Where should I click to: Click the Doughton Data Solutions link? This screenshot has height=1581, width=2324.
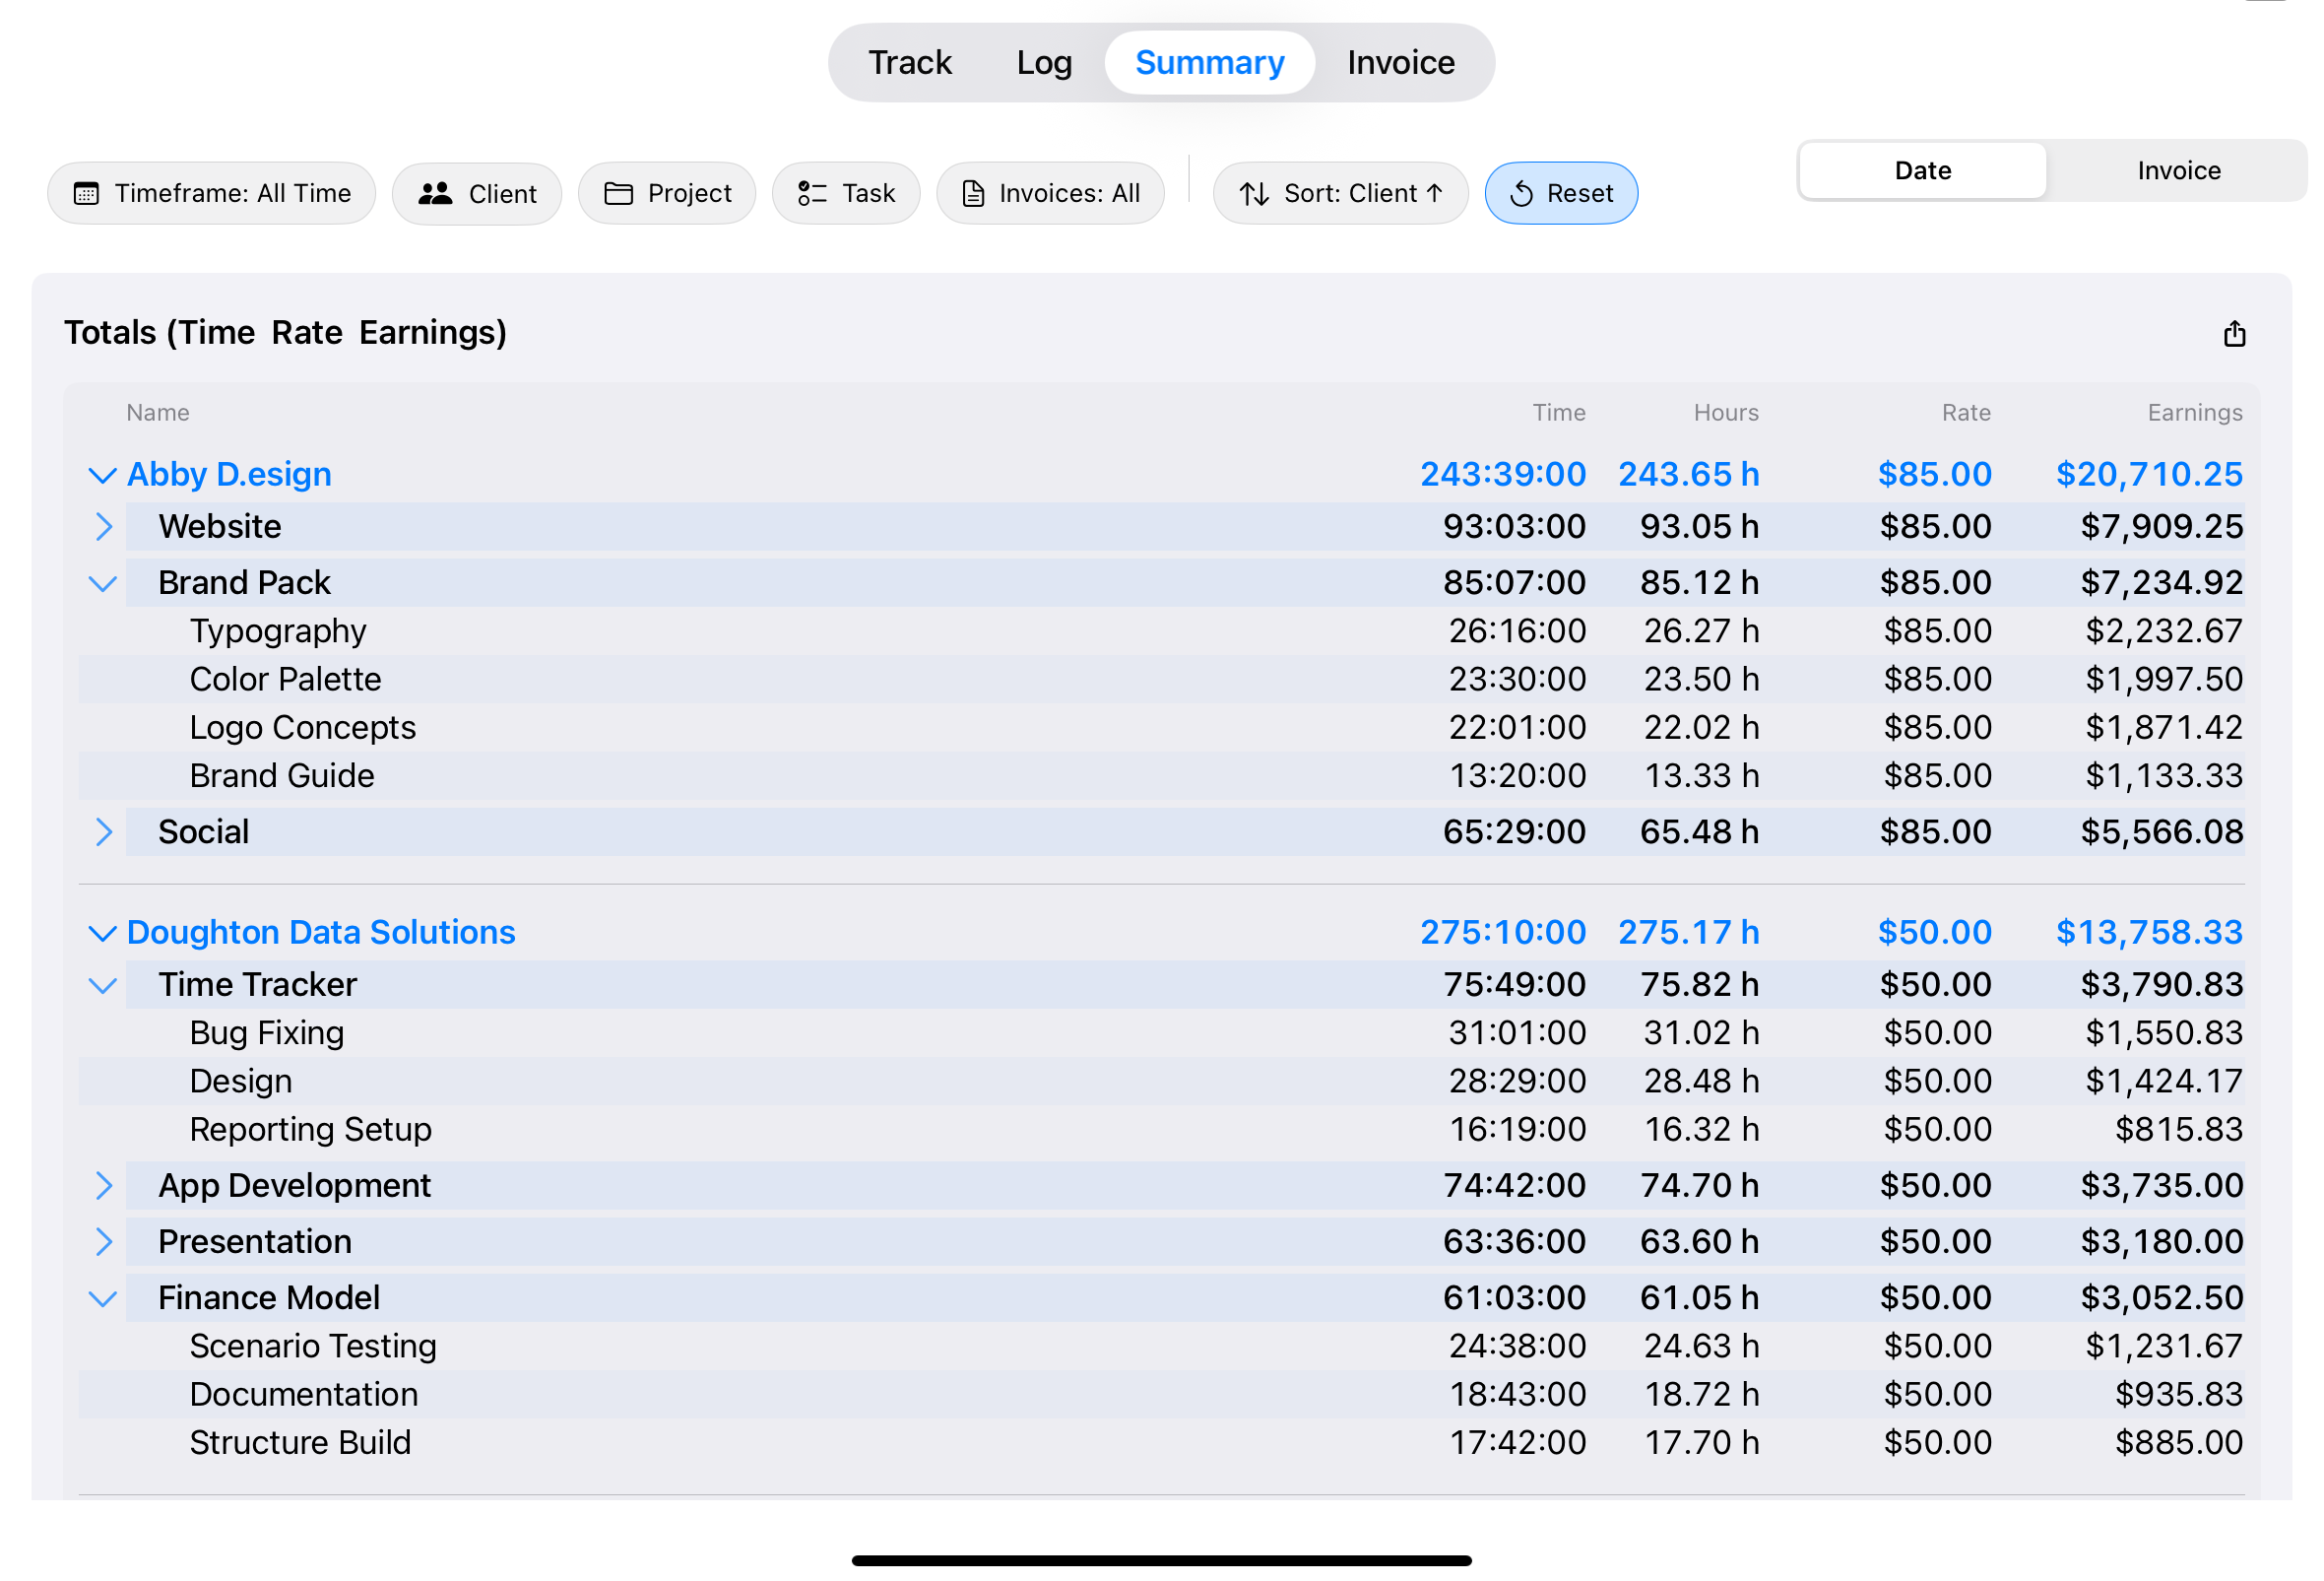[320, 932]
